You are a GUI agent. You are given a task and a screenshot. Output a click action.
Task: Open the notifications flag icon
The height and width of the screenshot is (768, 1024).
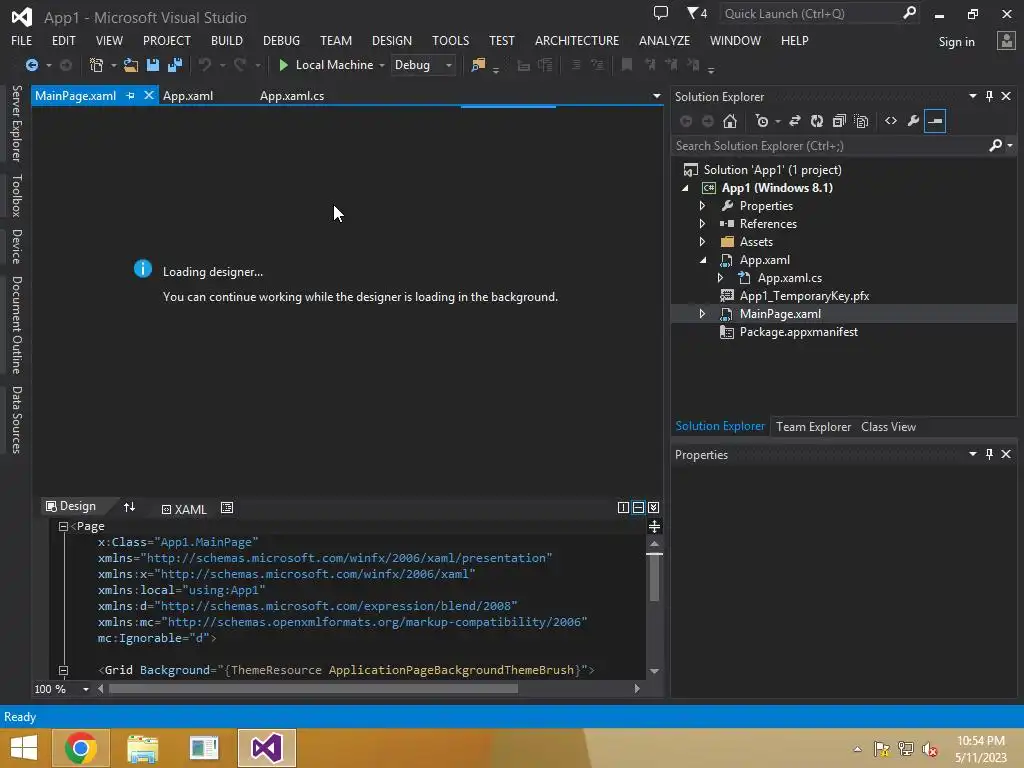(x=697, y=13)
